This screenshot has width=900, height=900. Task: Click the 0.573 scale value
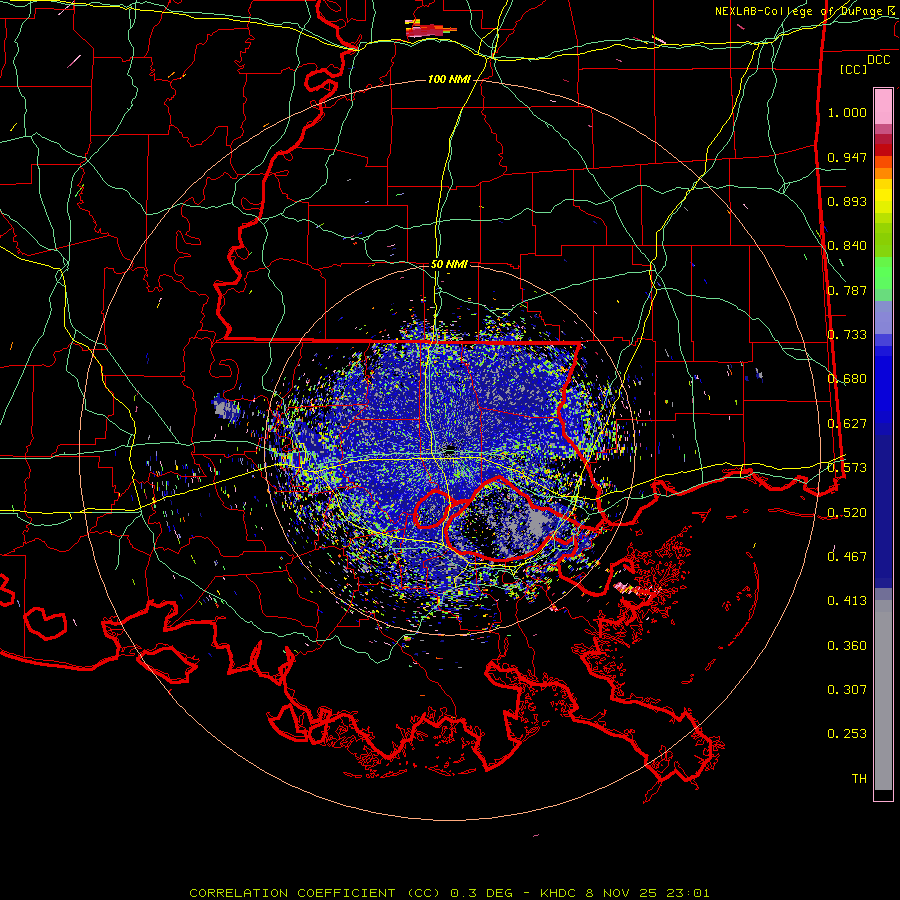pos(847,468)
